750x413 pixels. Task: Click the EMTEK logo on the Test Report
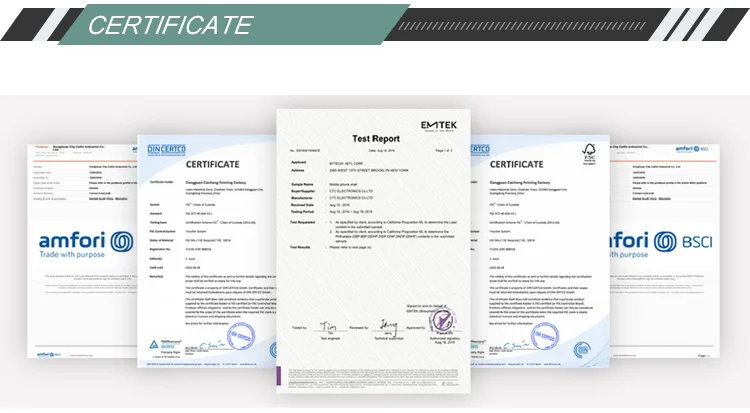click(x=439, y=126)
